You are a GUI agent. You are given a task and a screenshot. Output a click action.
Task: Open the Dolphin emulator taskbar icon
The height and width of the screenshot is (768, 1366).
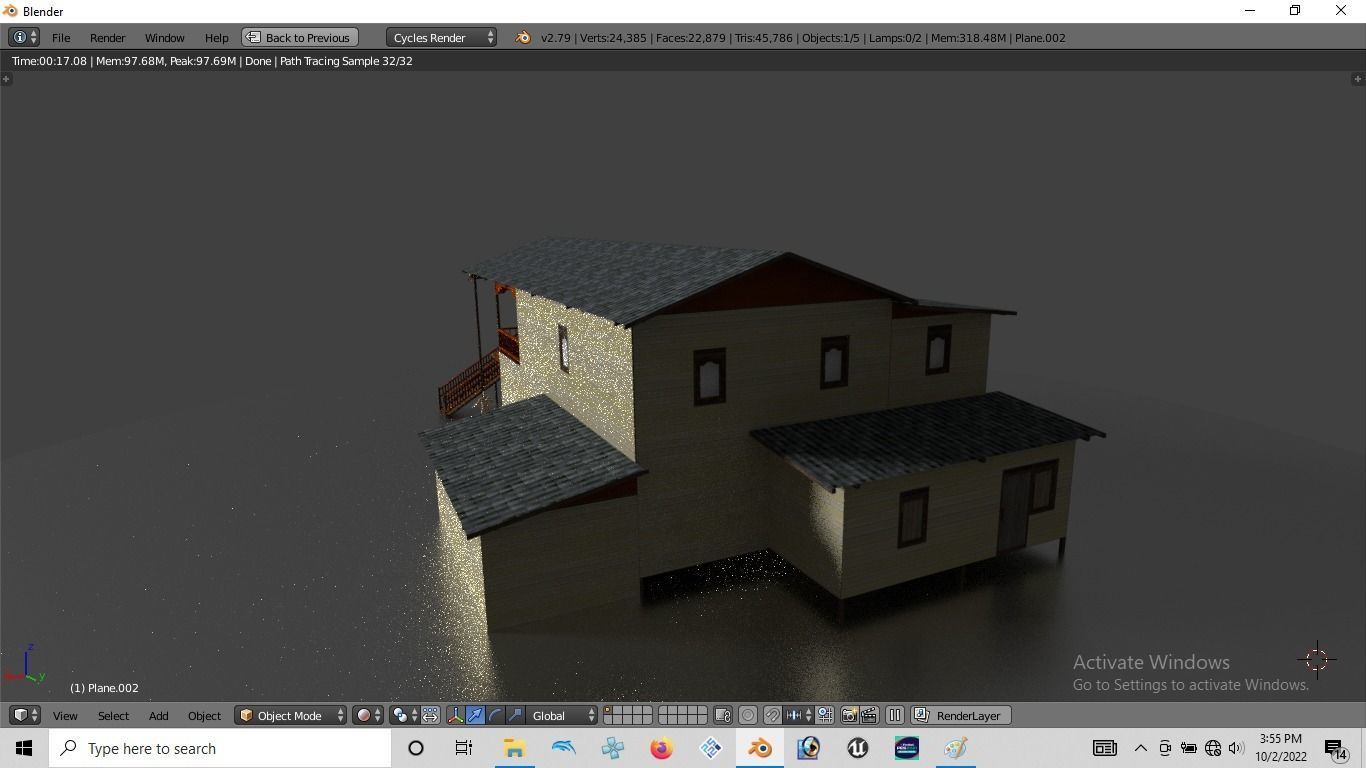tap(563, 748)
